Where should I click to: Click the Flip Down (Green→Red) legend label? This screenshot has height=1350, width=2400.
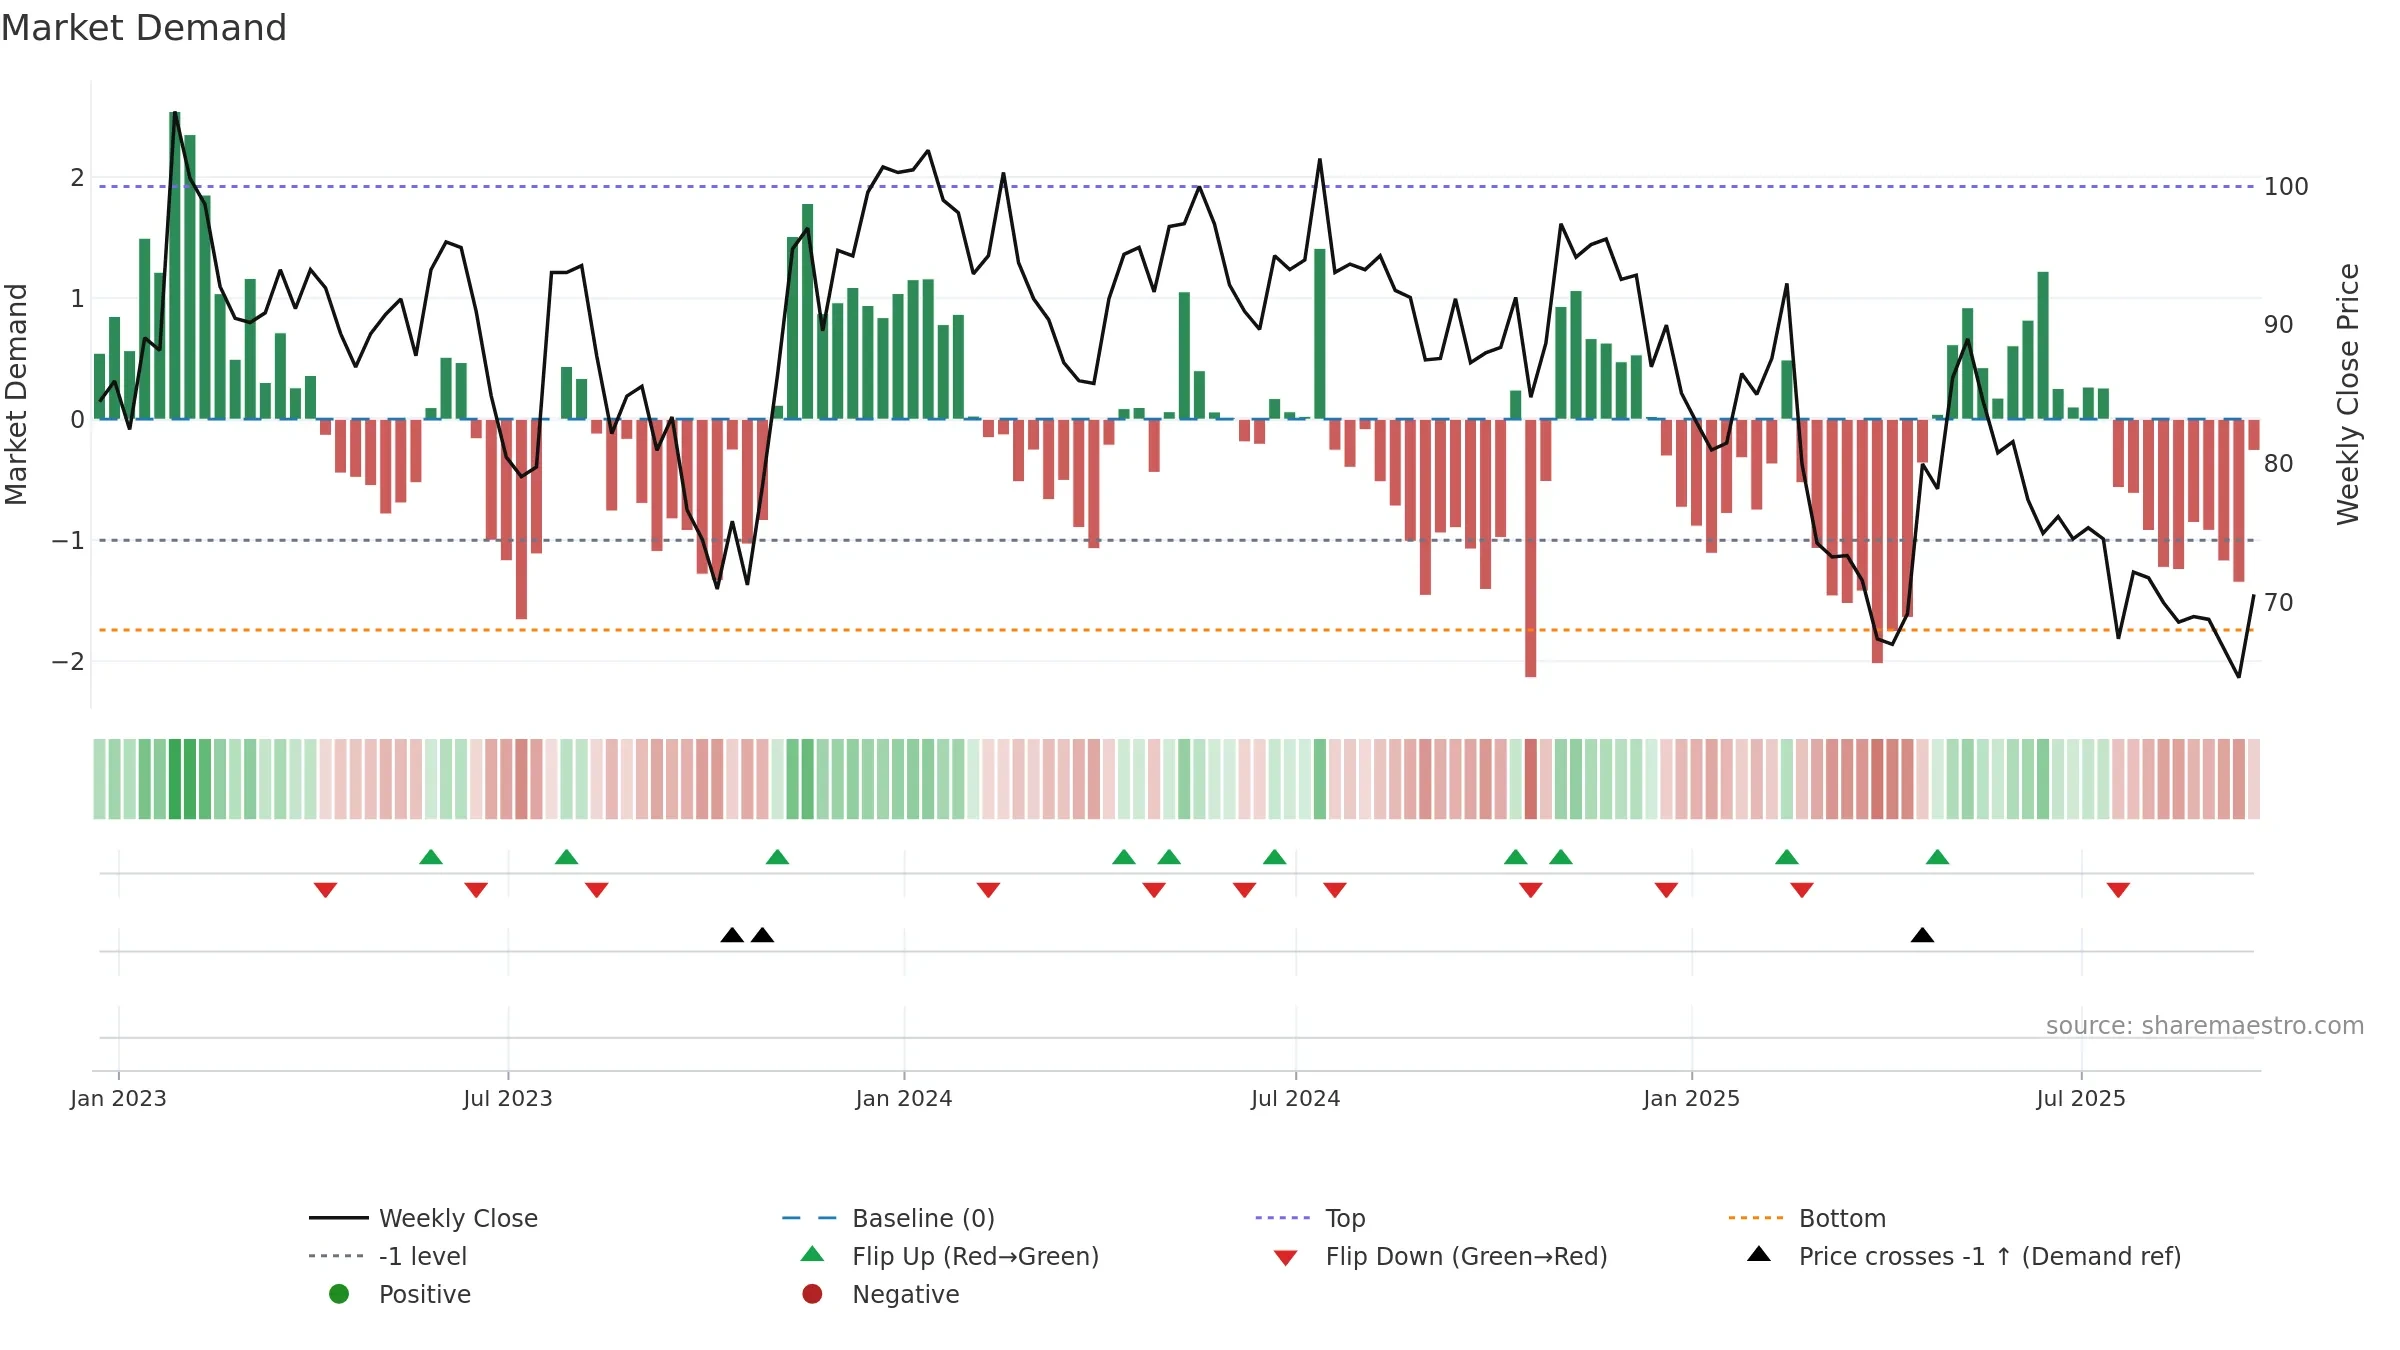point(1466,1256)
